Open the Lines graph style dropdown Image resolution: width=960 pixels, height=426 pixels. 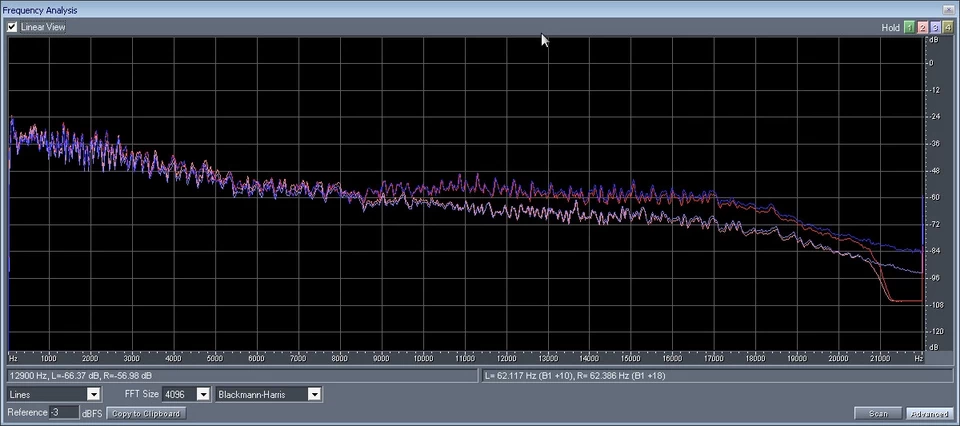[x=93, y=395]
